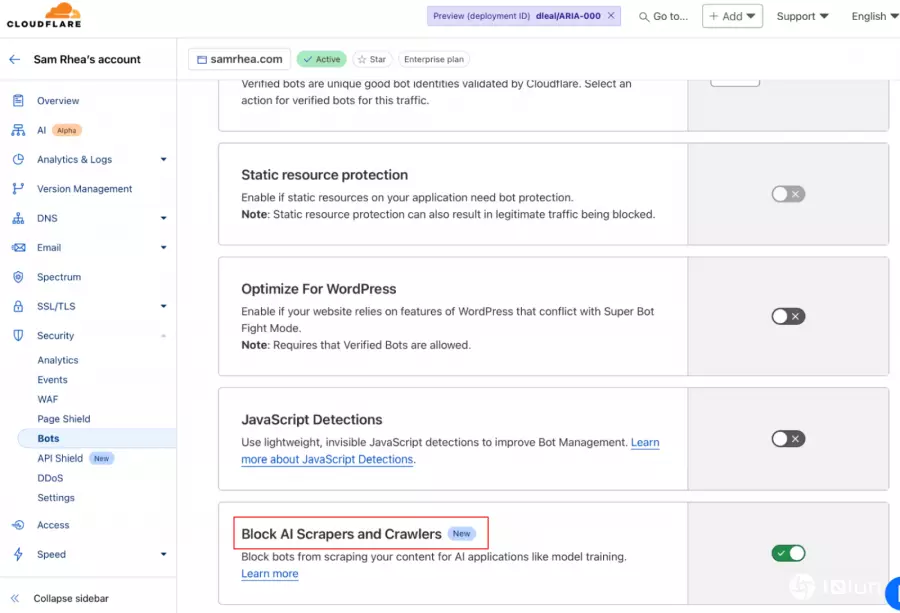The image size is (900, 613).
Task: Turn on JavaScript Detections switch
Action: pos(788,439)
